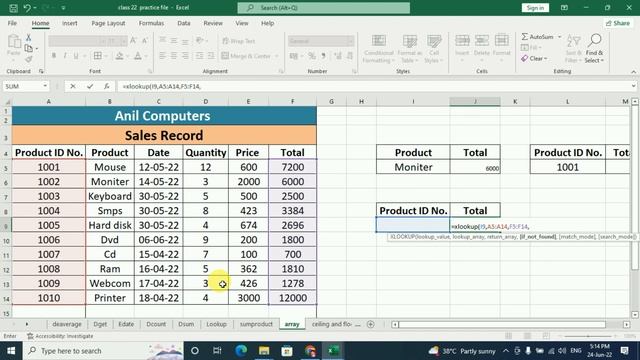Open the sumproduct sheet tab
Viewport: 640px width, 360px height.
tap(256, 324)
